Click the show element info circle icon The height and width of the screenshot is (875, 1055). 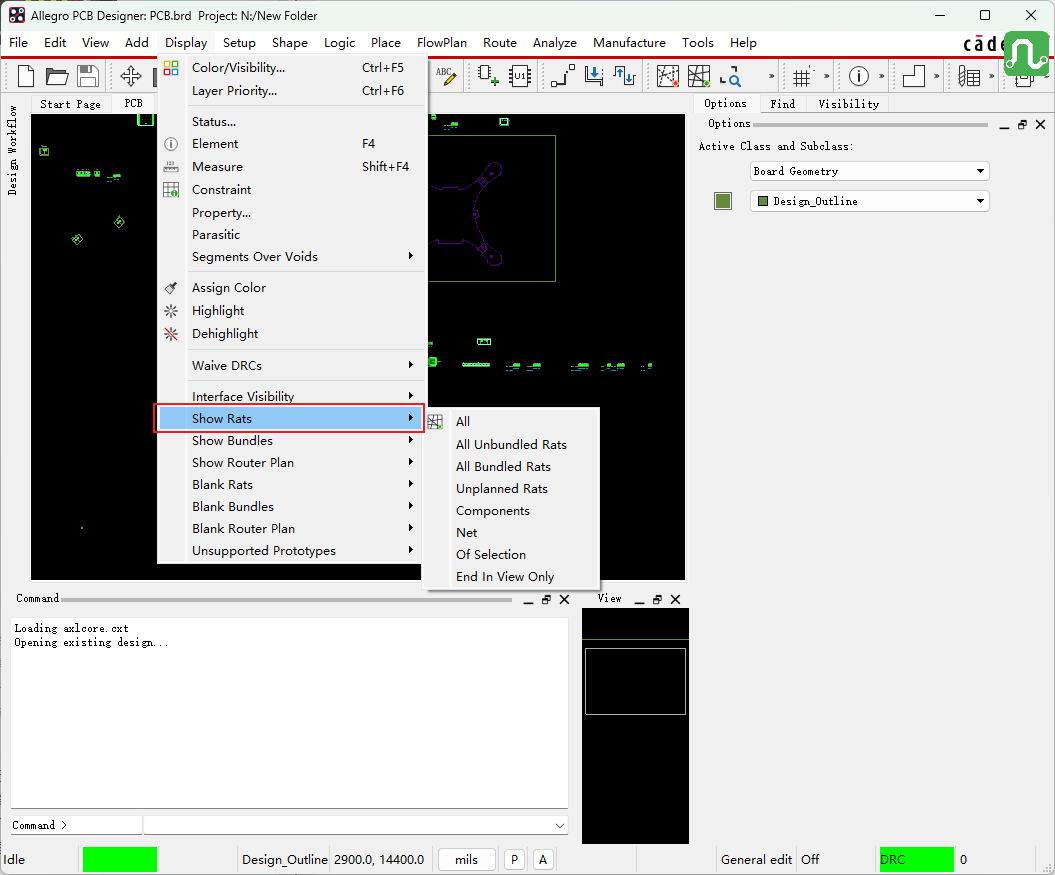tap(859, 76)
